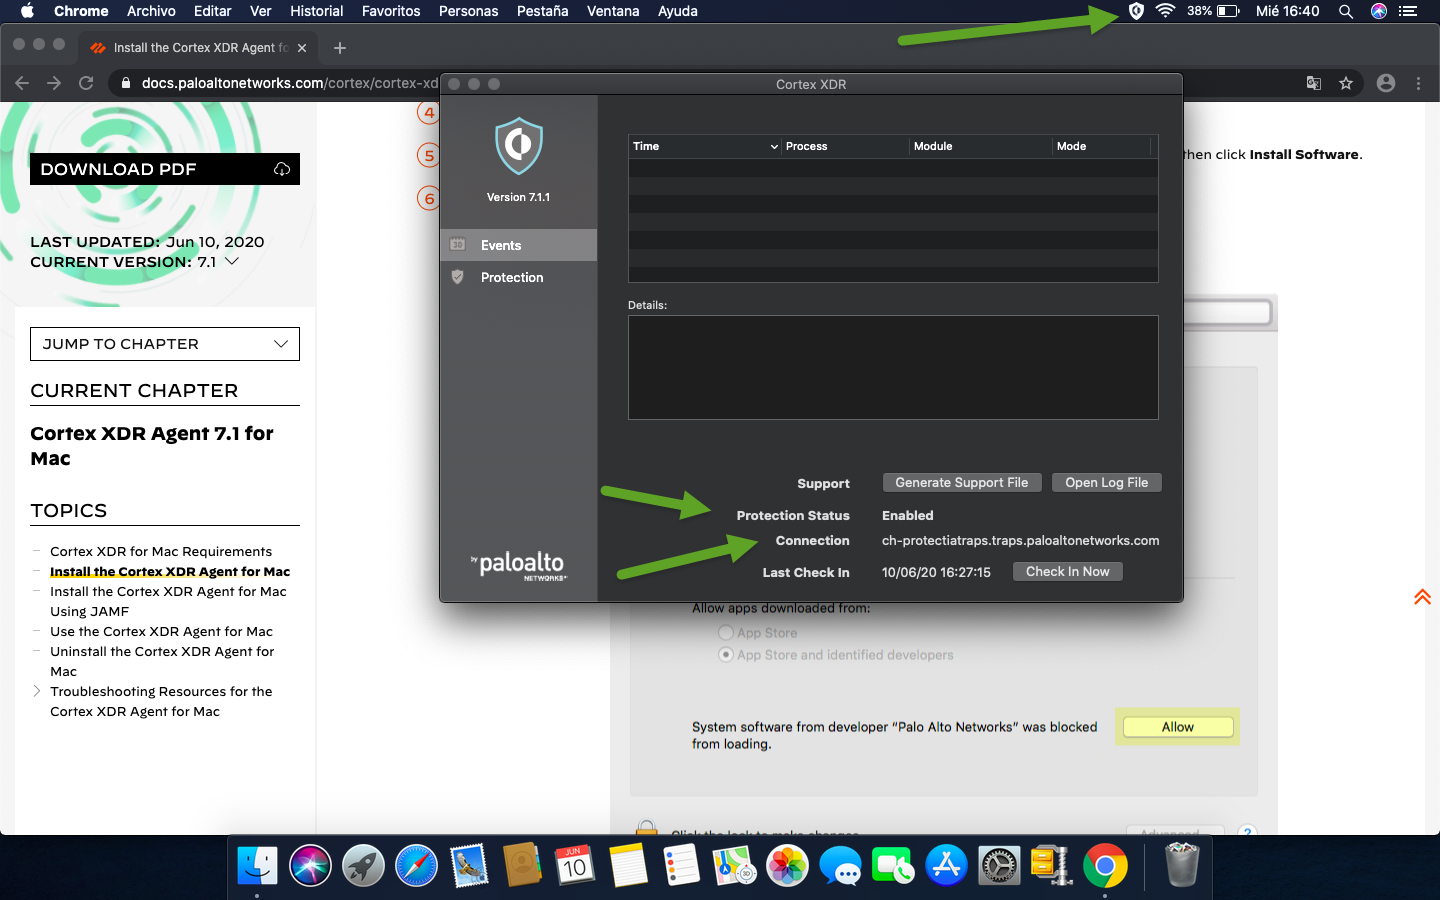Bookmark this page with the star icon
Viewport: 1440px width, 900px height.
(1346, 83)
